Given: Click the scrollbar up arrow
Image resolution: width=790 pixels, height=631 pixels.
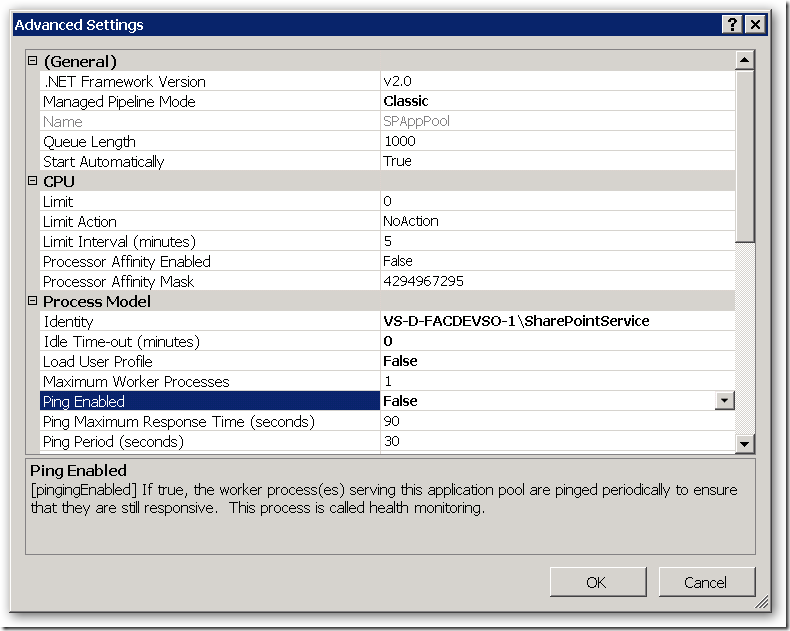Looking at the screenshot, I should click(x=744, y=60).
